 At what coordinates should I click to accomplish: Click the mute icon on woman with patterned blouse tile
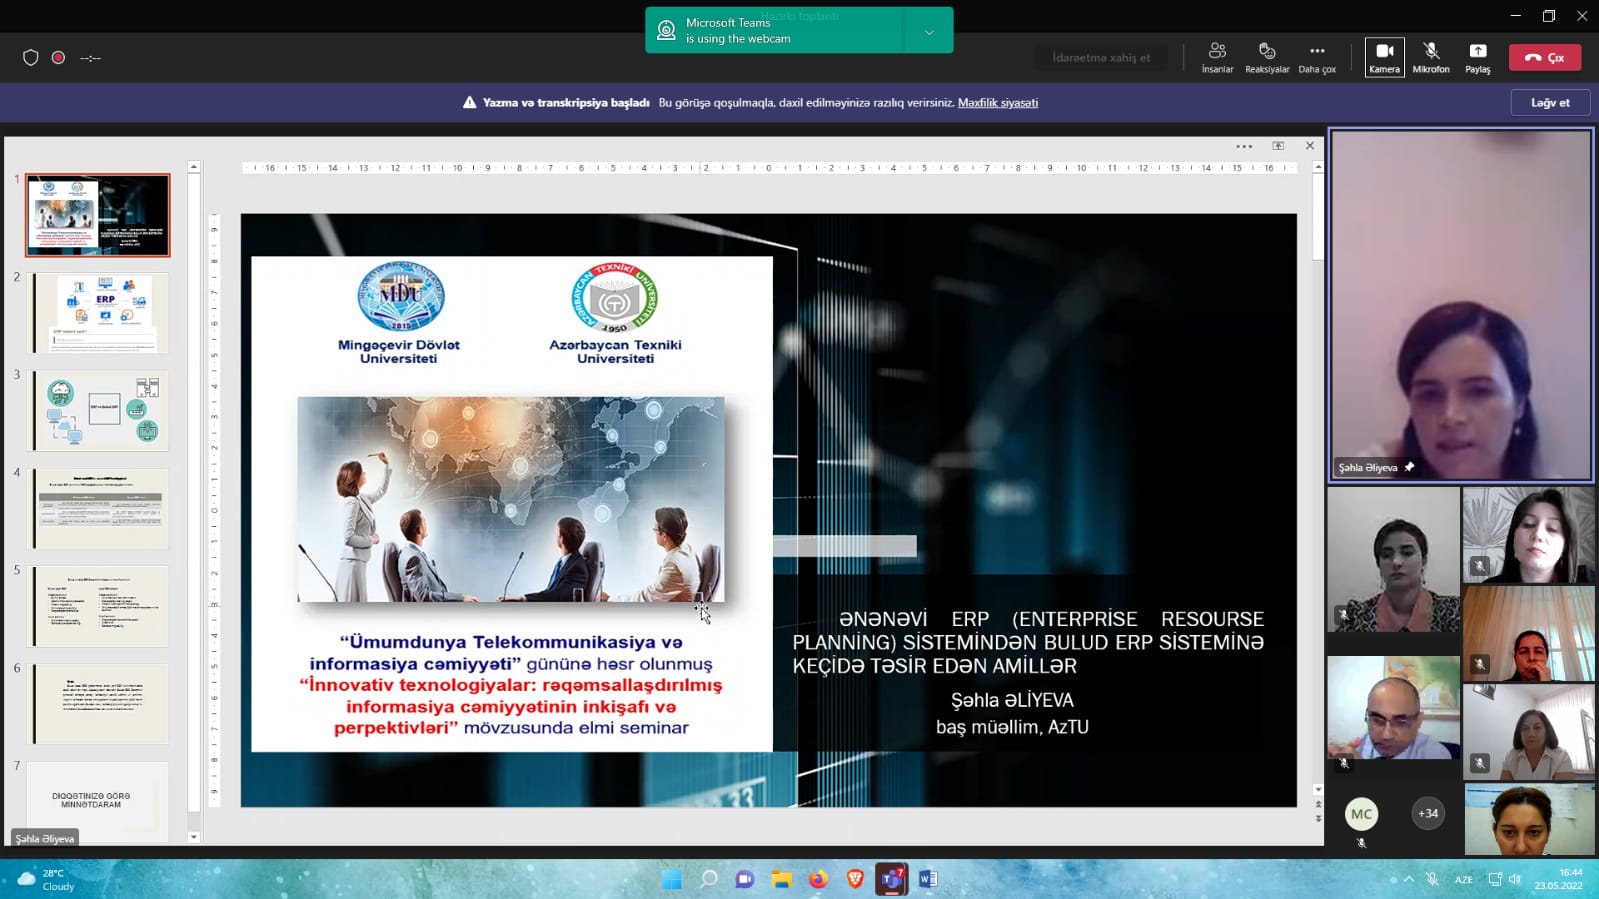pyautogui.click(x=1344, y=615)
